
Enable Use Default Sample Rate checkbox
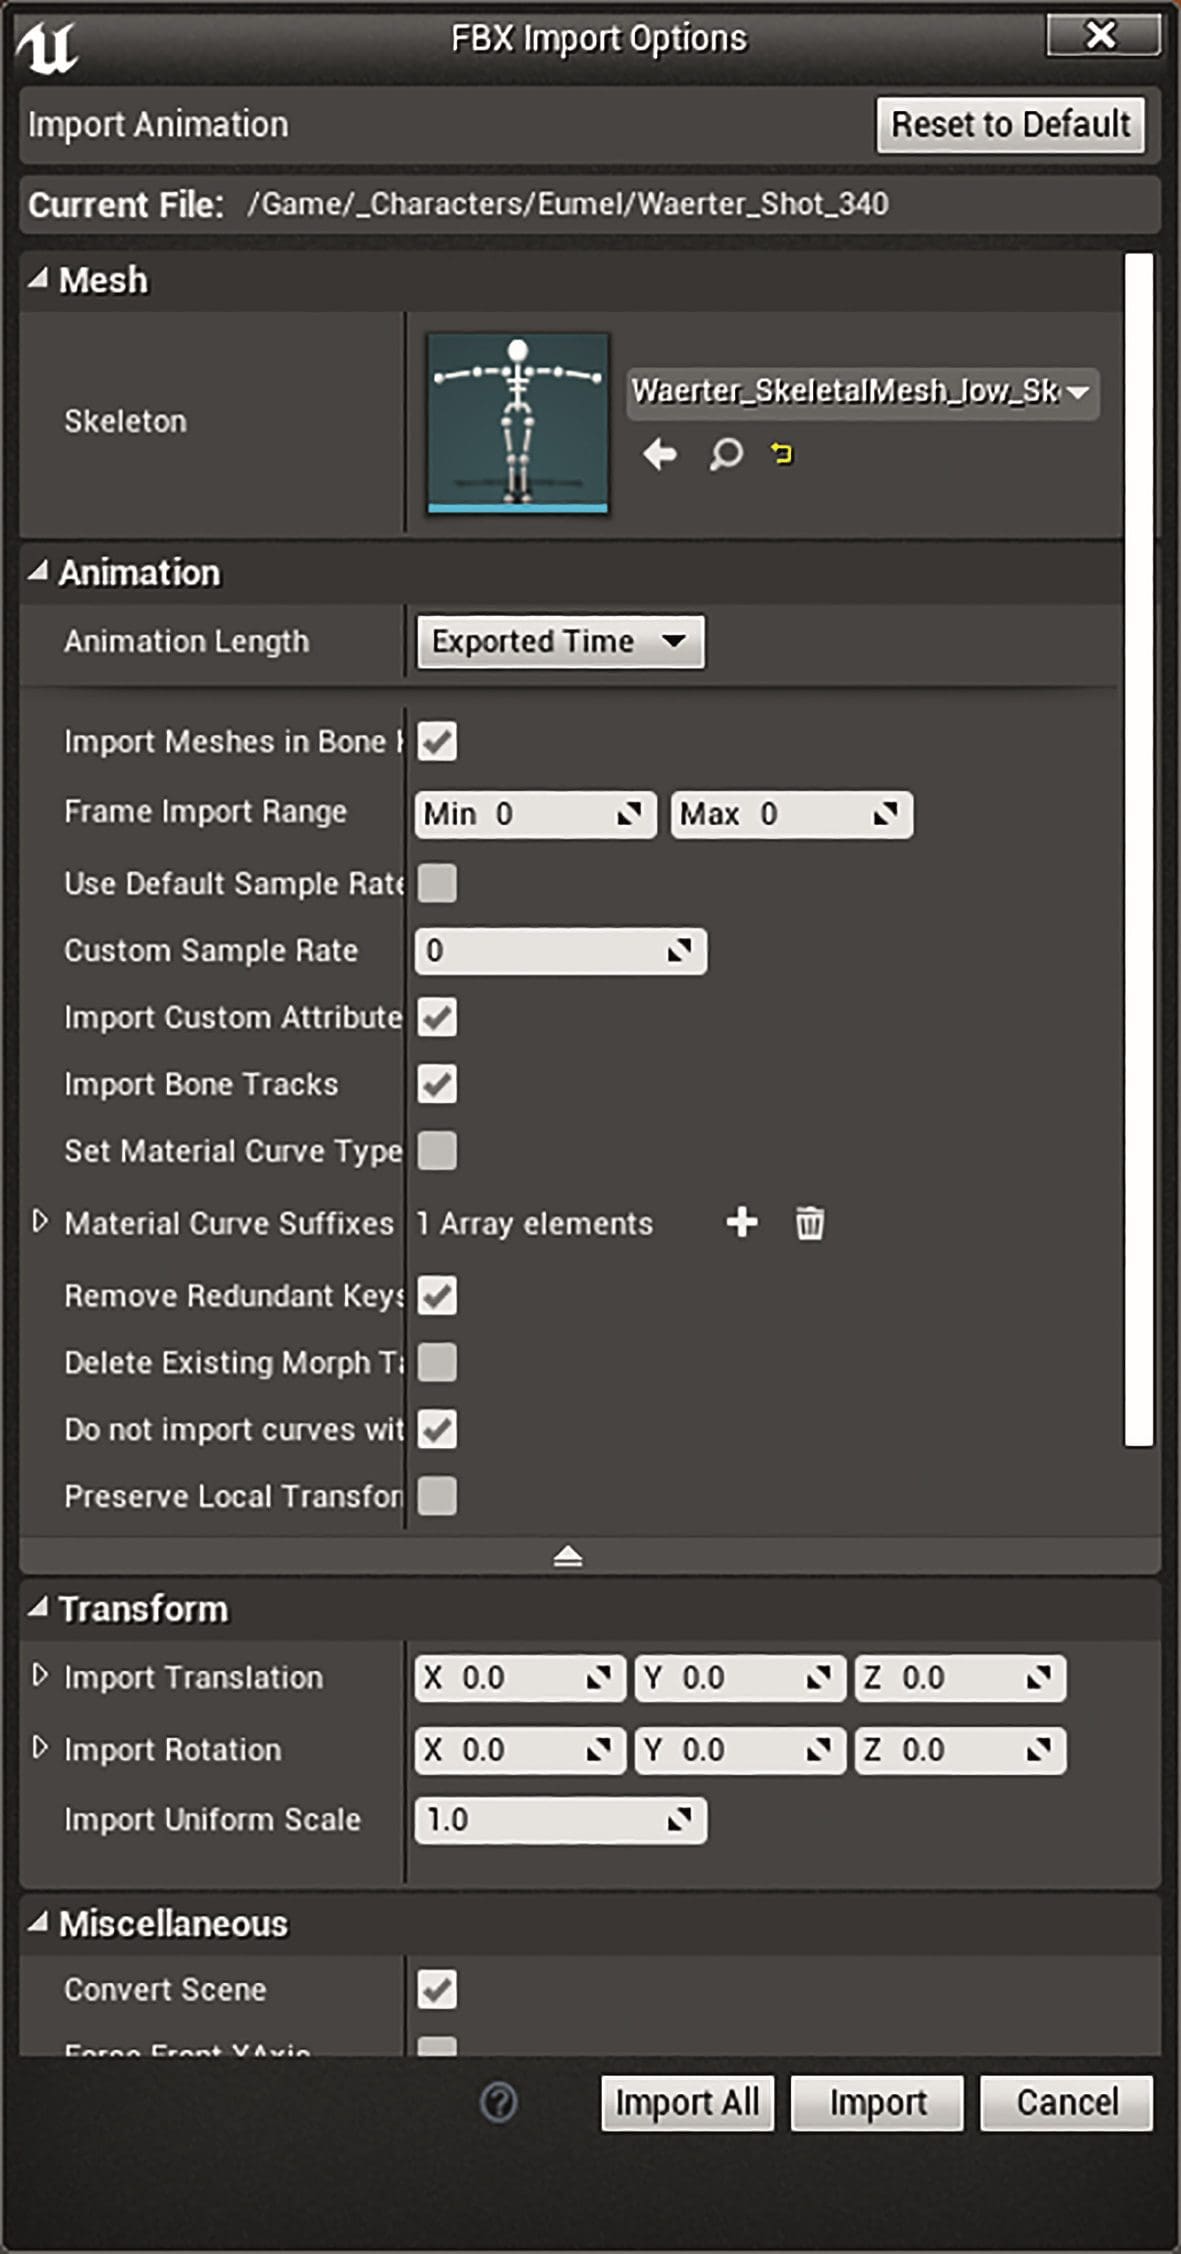pos(437,883)
